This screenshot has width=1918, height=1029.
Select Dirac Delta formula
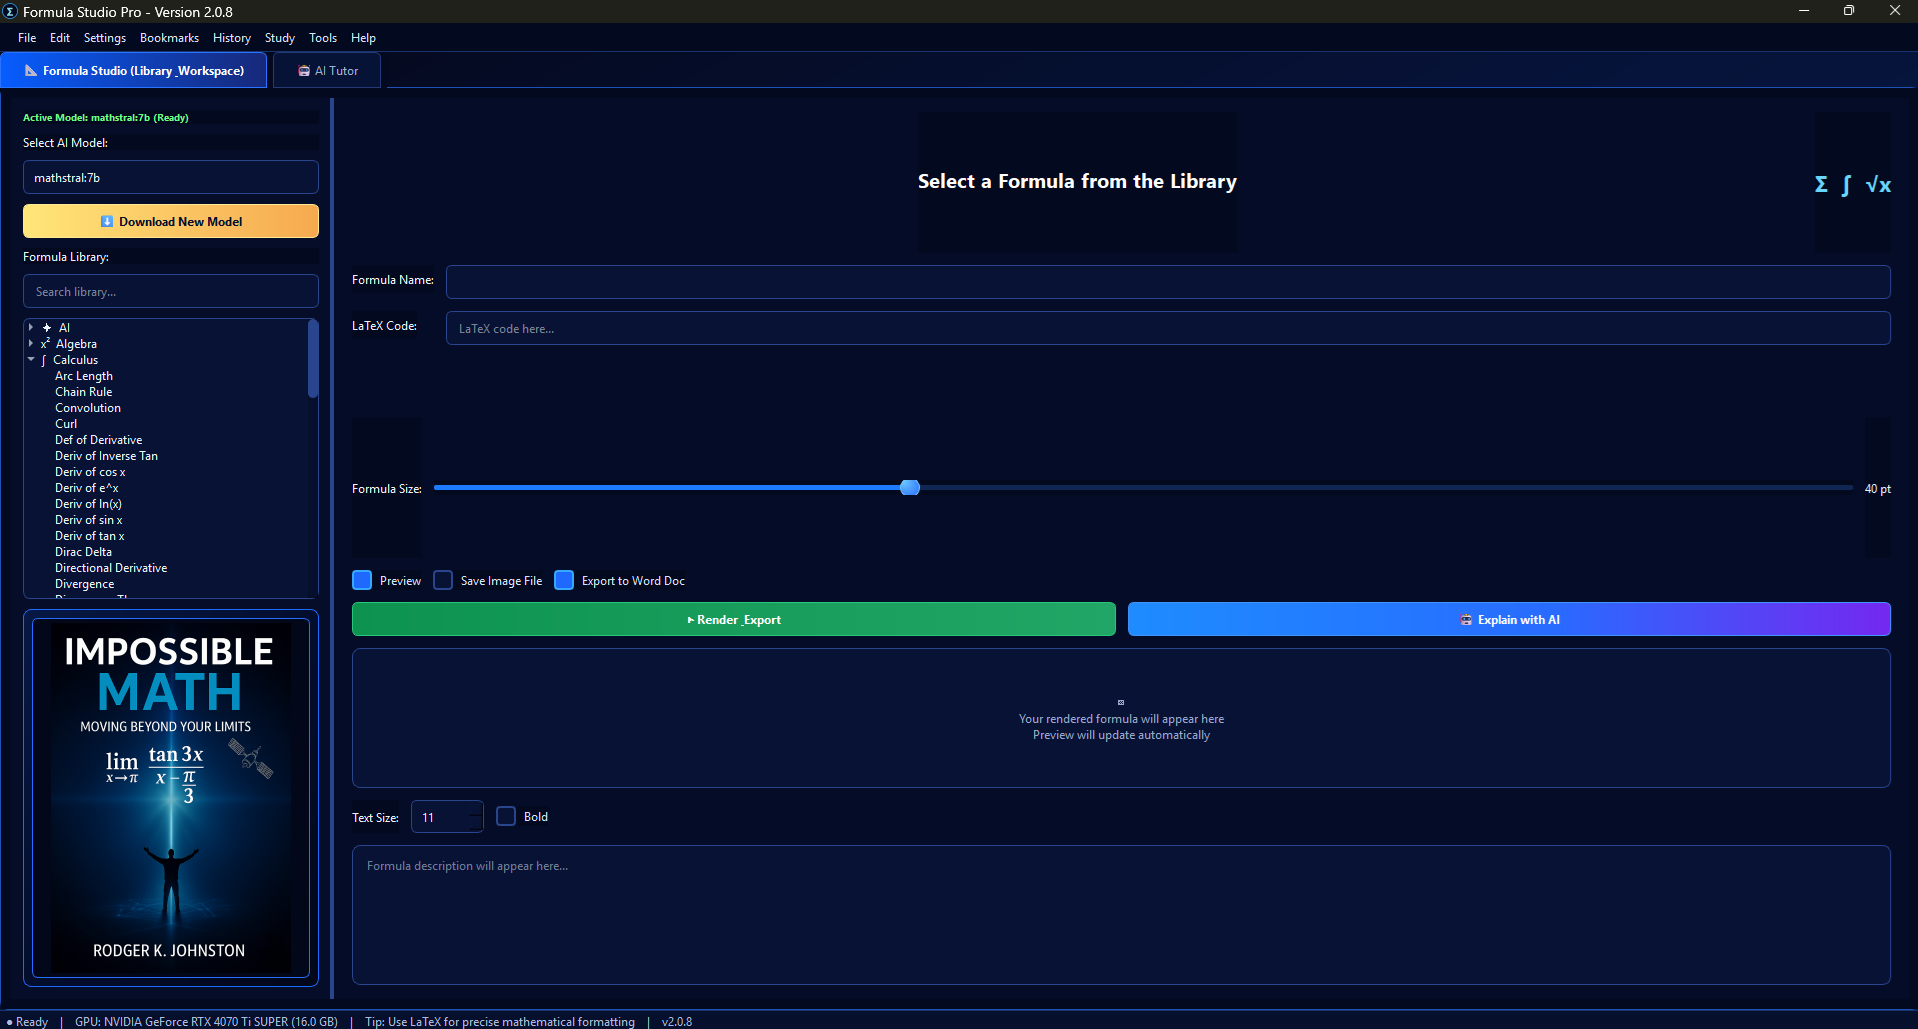click(84, 552)
